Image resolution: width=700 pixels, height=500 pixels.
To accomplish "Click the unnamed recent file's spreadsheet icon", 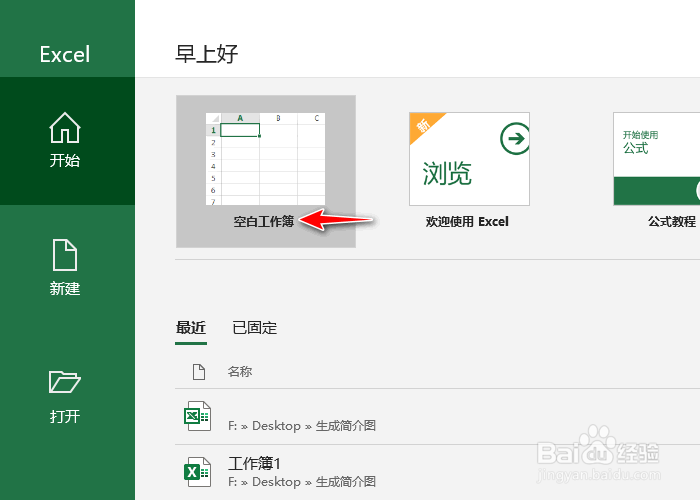I will click(x=197, y=416).
